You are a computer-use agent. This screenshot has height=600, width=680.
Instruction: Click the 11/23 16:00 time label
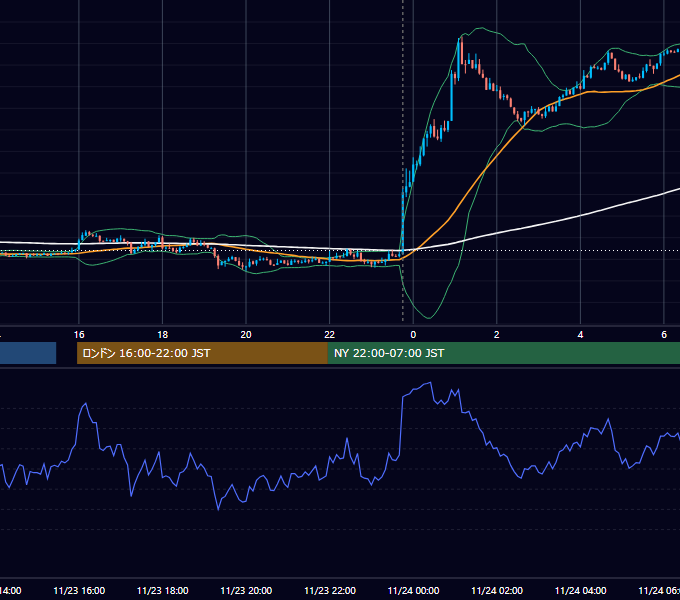click(79, 590)
